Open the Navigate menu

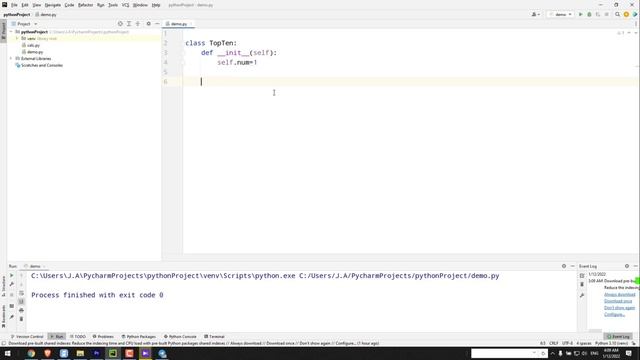53,5
